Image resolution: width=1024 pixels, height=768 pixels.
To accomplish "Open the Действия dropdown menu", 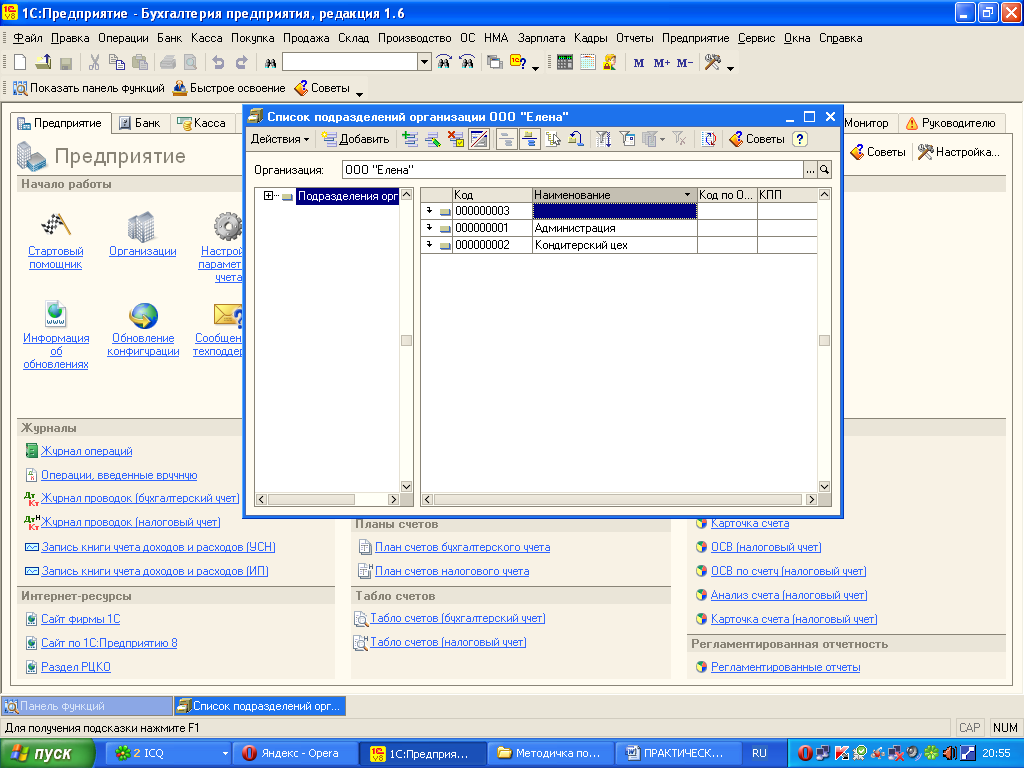I will coord(280,139).
